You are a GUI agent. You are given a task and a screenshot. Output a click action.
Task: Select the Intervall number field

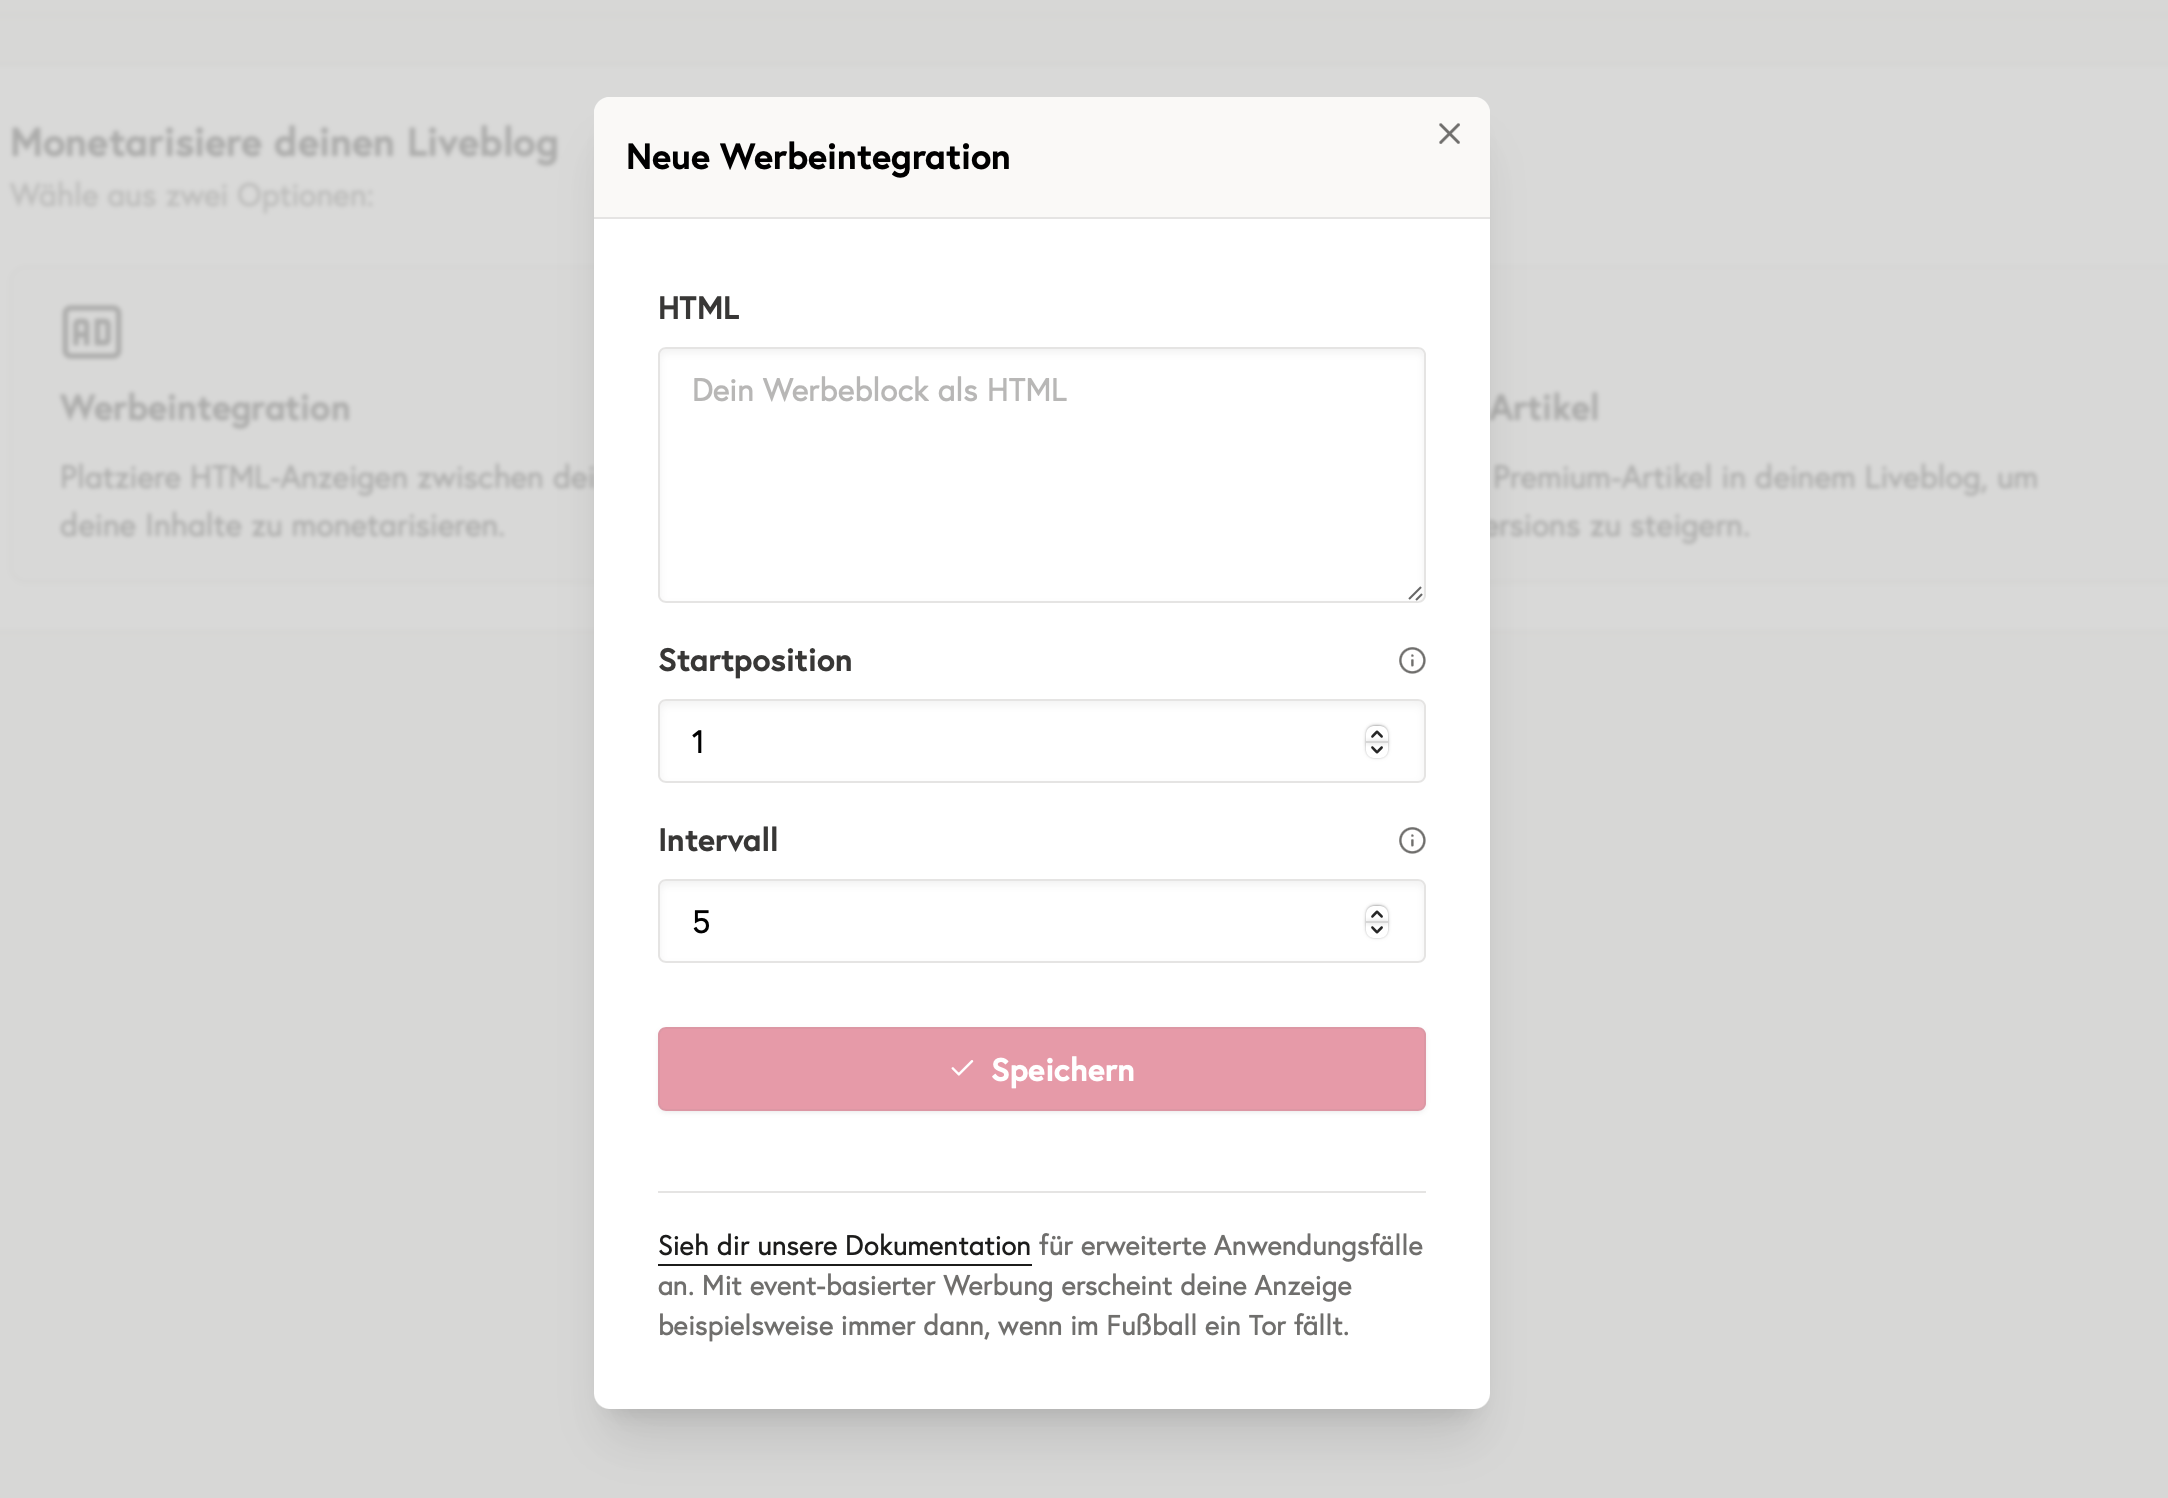click(x=1000, y=921)
